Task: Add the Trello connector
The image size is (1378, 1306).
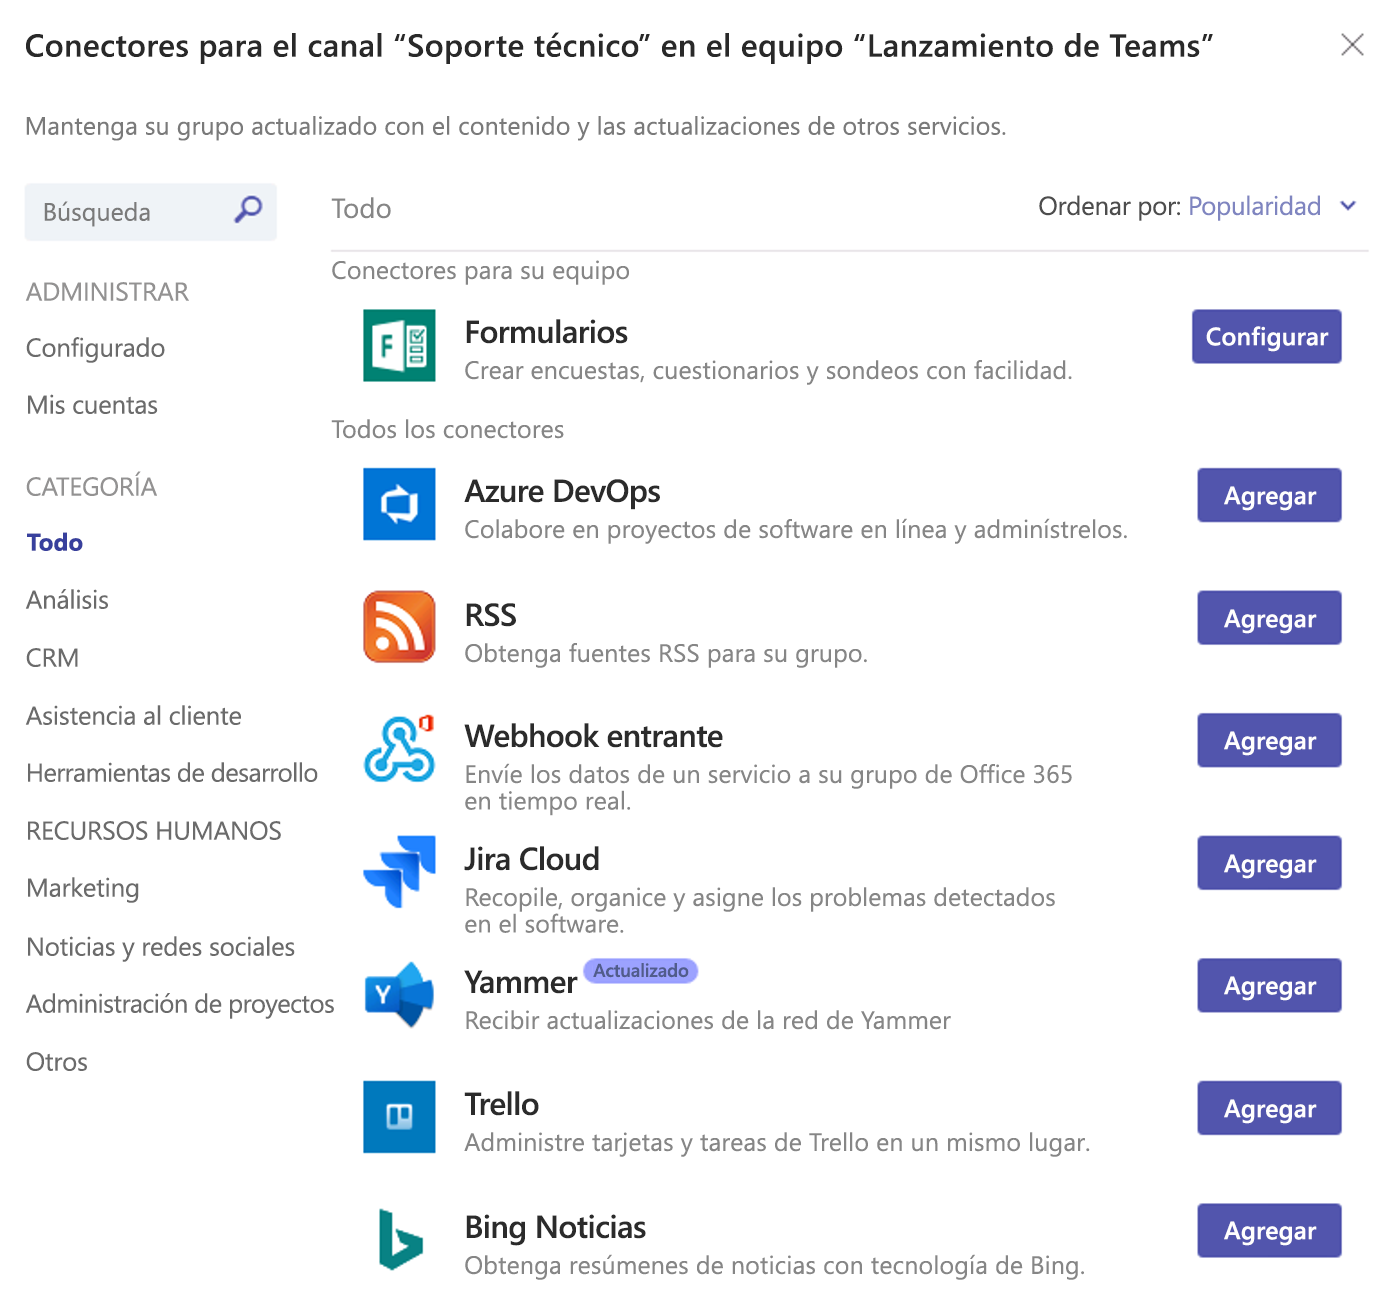Action: click(x=1269, y=1108)
